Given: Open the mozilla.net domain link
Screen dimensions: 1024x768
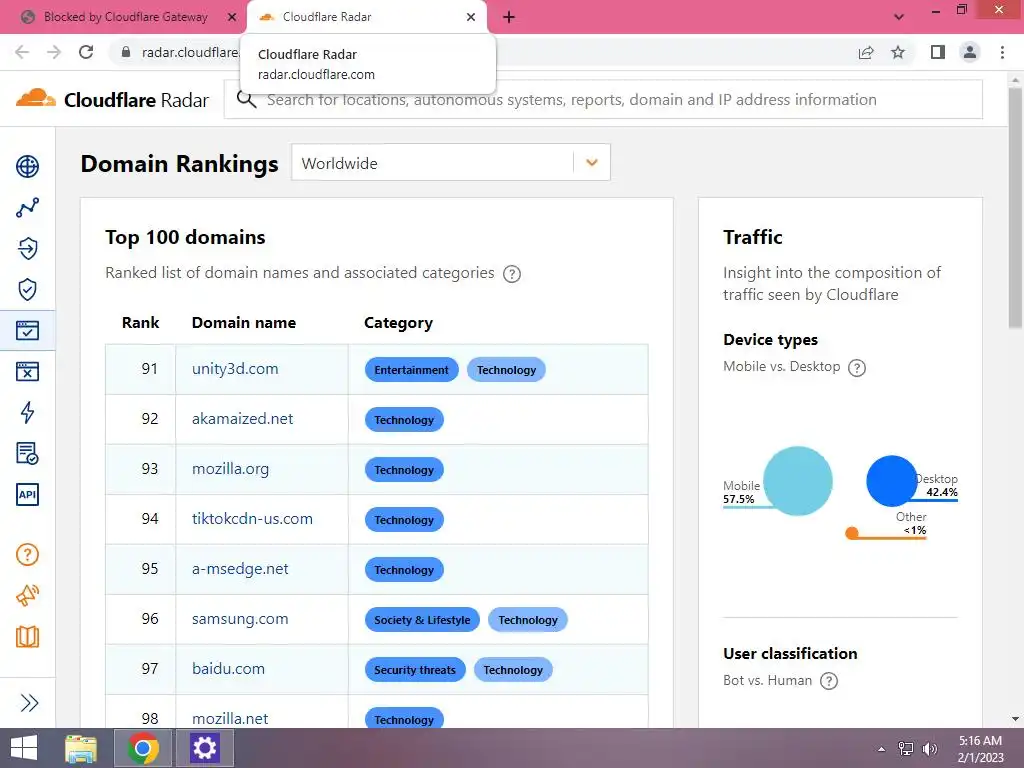Looking at the screenshot, I should pos(230,718).
